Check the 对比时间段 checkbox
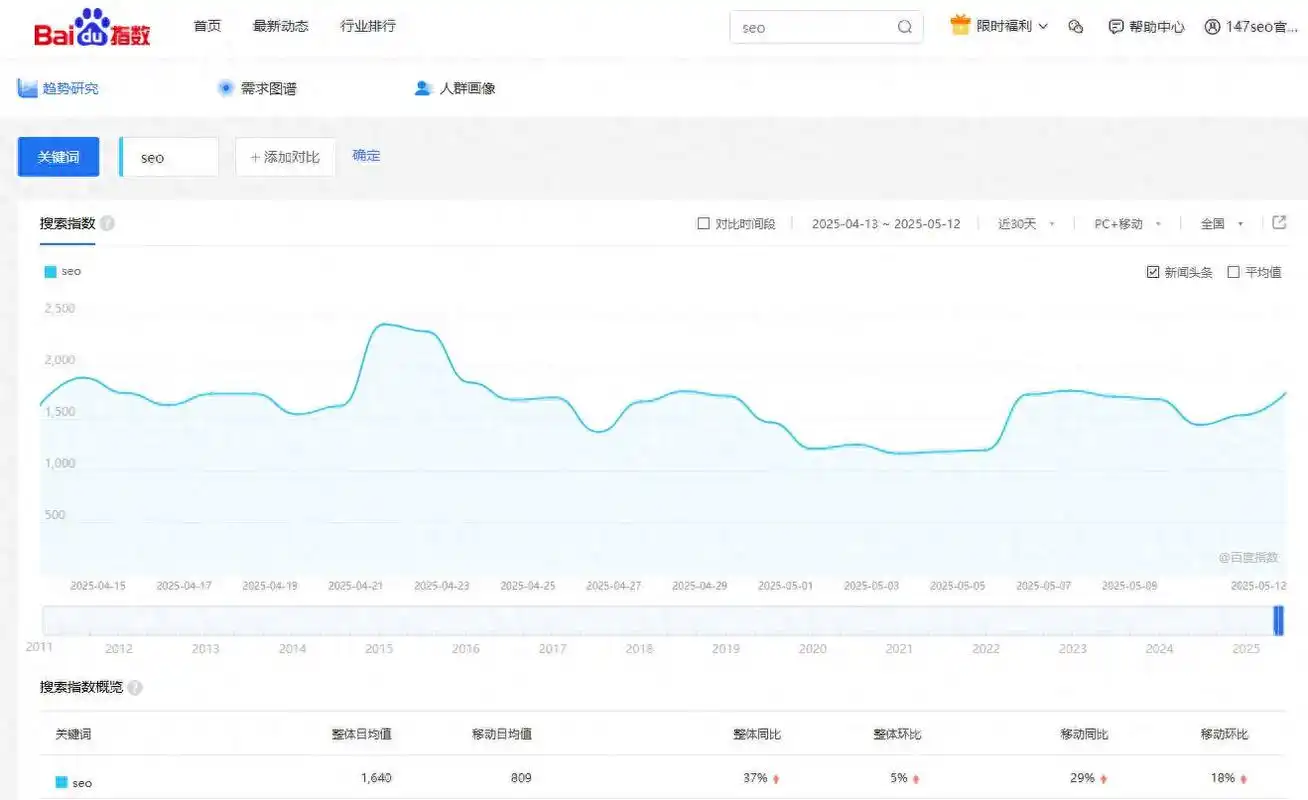The height and width of the screenshot is (800, 1308). [x=704, y=223]
